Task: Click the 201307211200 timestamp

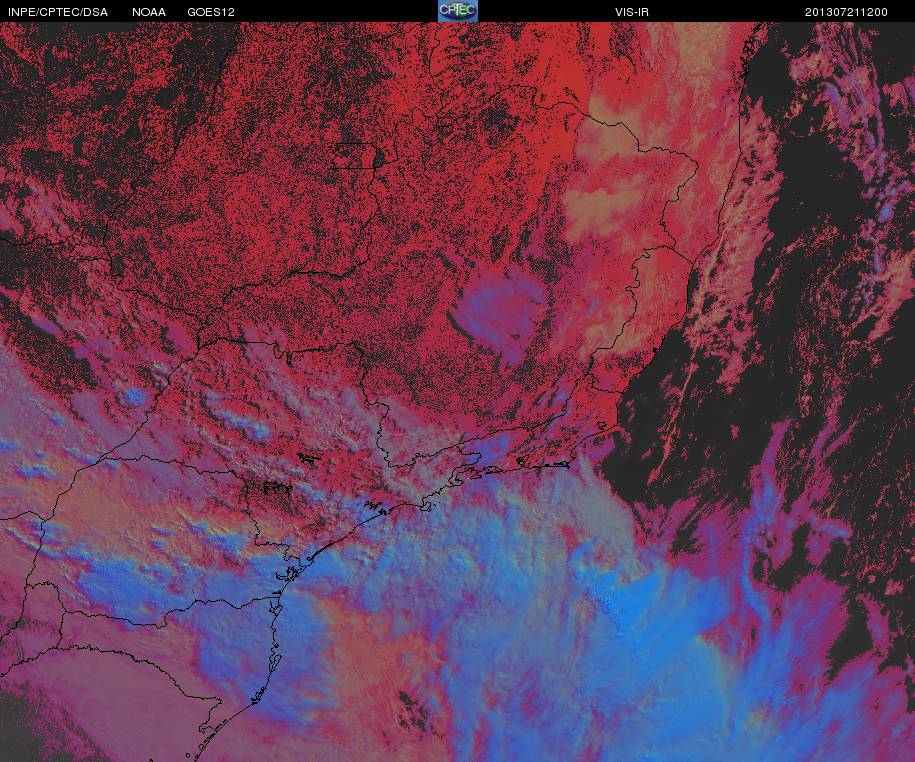Action: coord(846,12)
